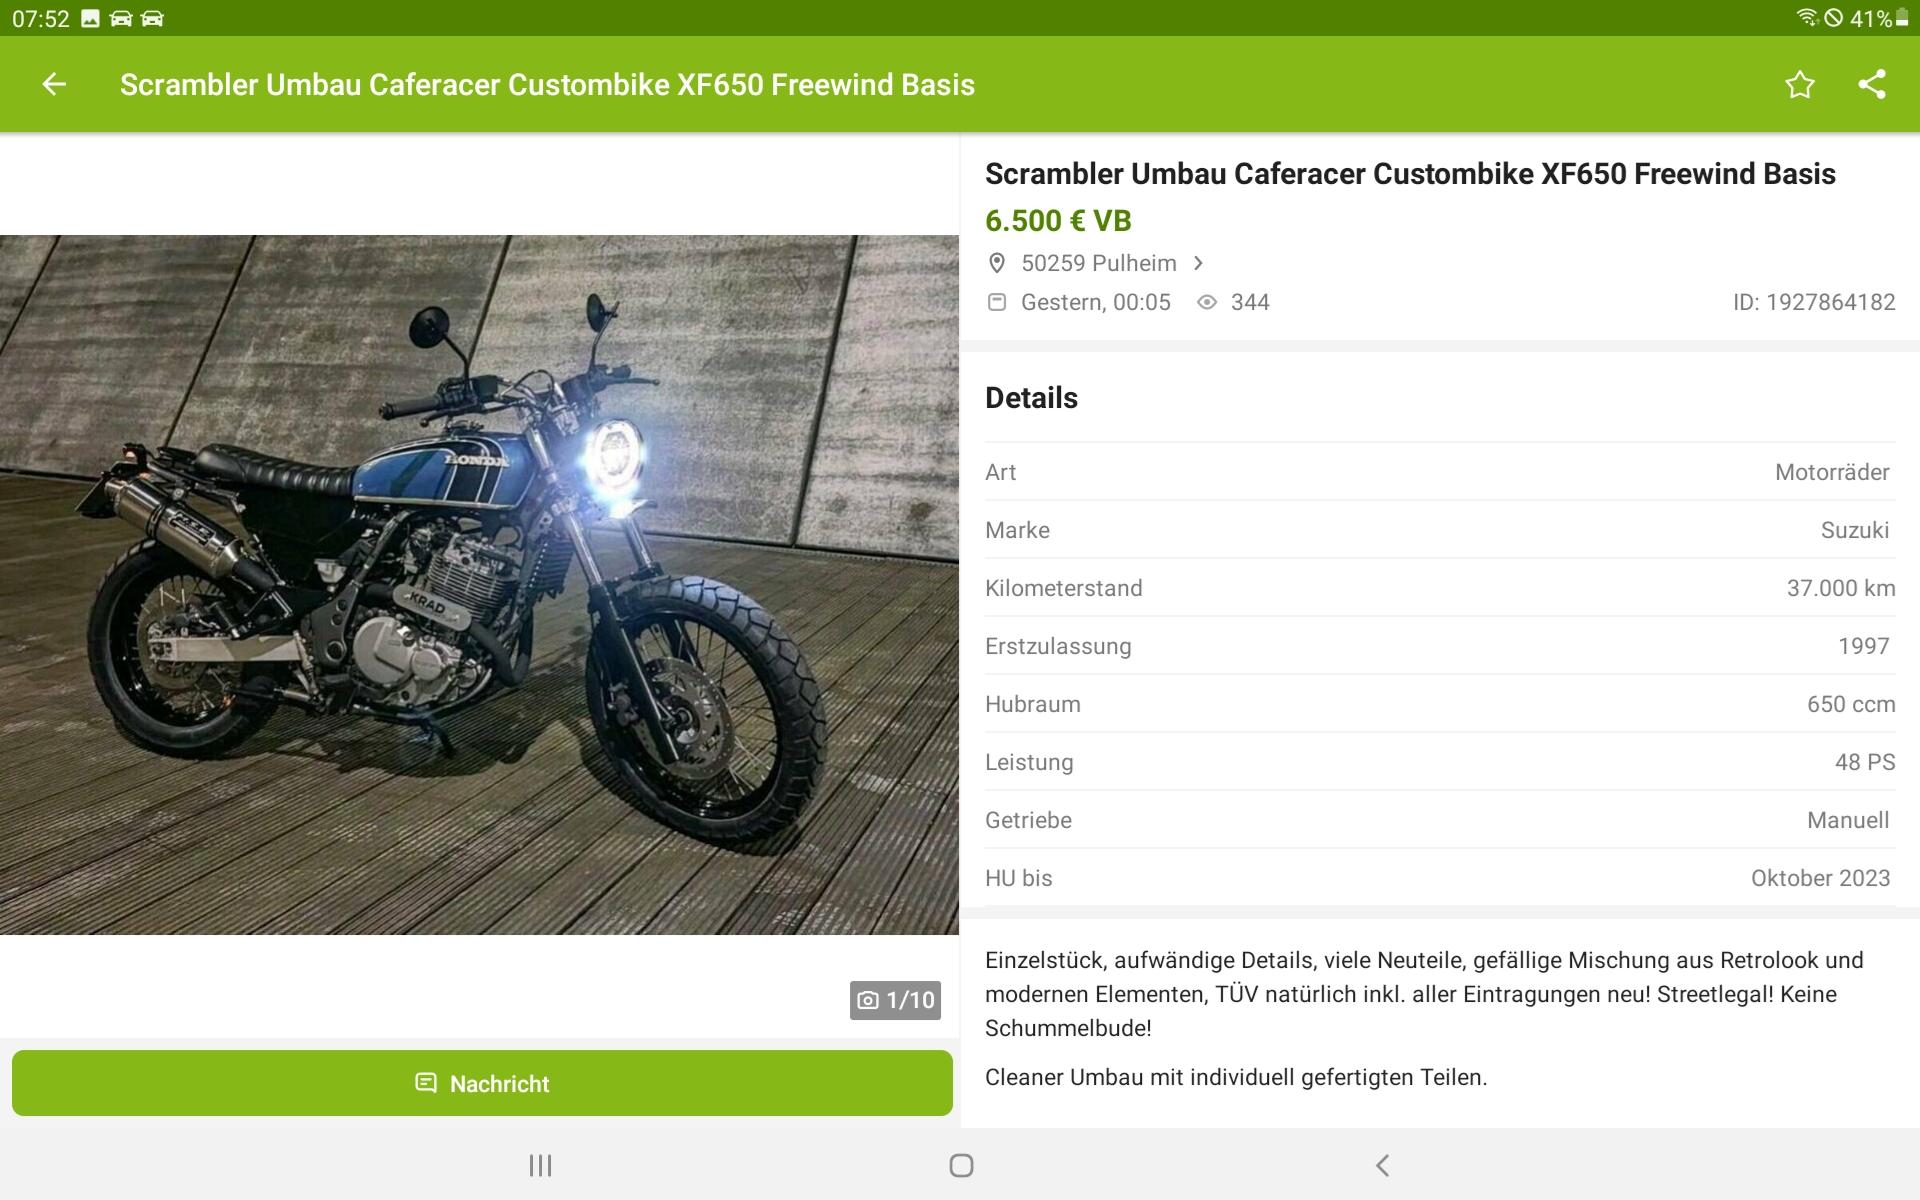This screenshot has width=1920, height=1200.
Task: Tap the HU bis Oktober 2023 row
Action: pos(1438,878)
